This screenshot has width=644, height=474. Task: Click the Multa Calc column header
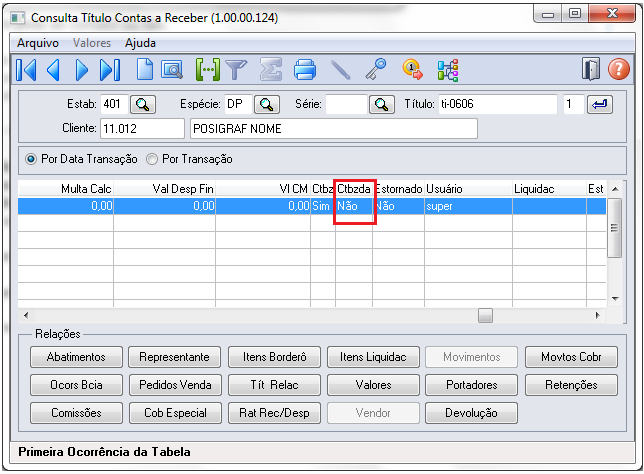point(66,189)
